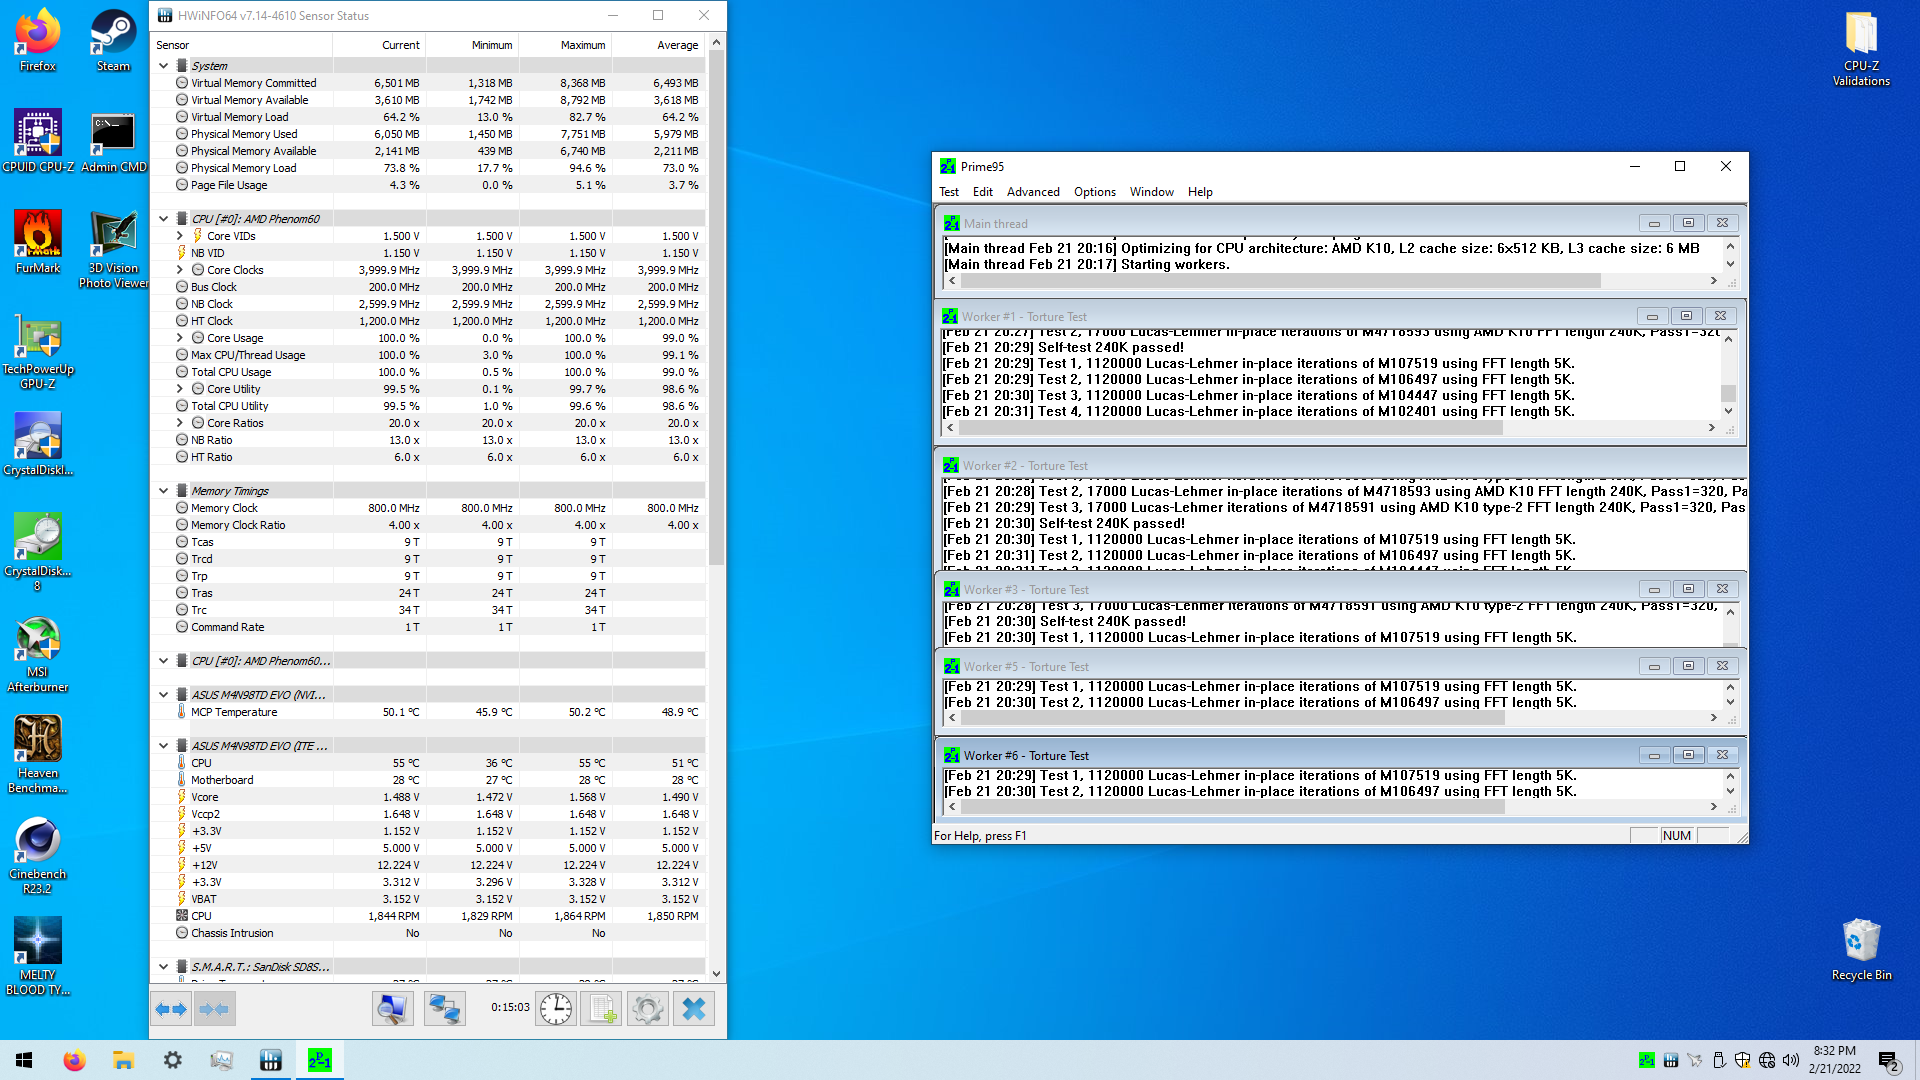Click HWiNFO expand columns arrows button
The image size is (1920, 1080).
(x=171, y=1009)
